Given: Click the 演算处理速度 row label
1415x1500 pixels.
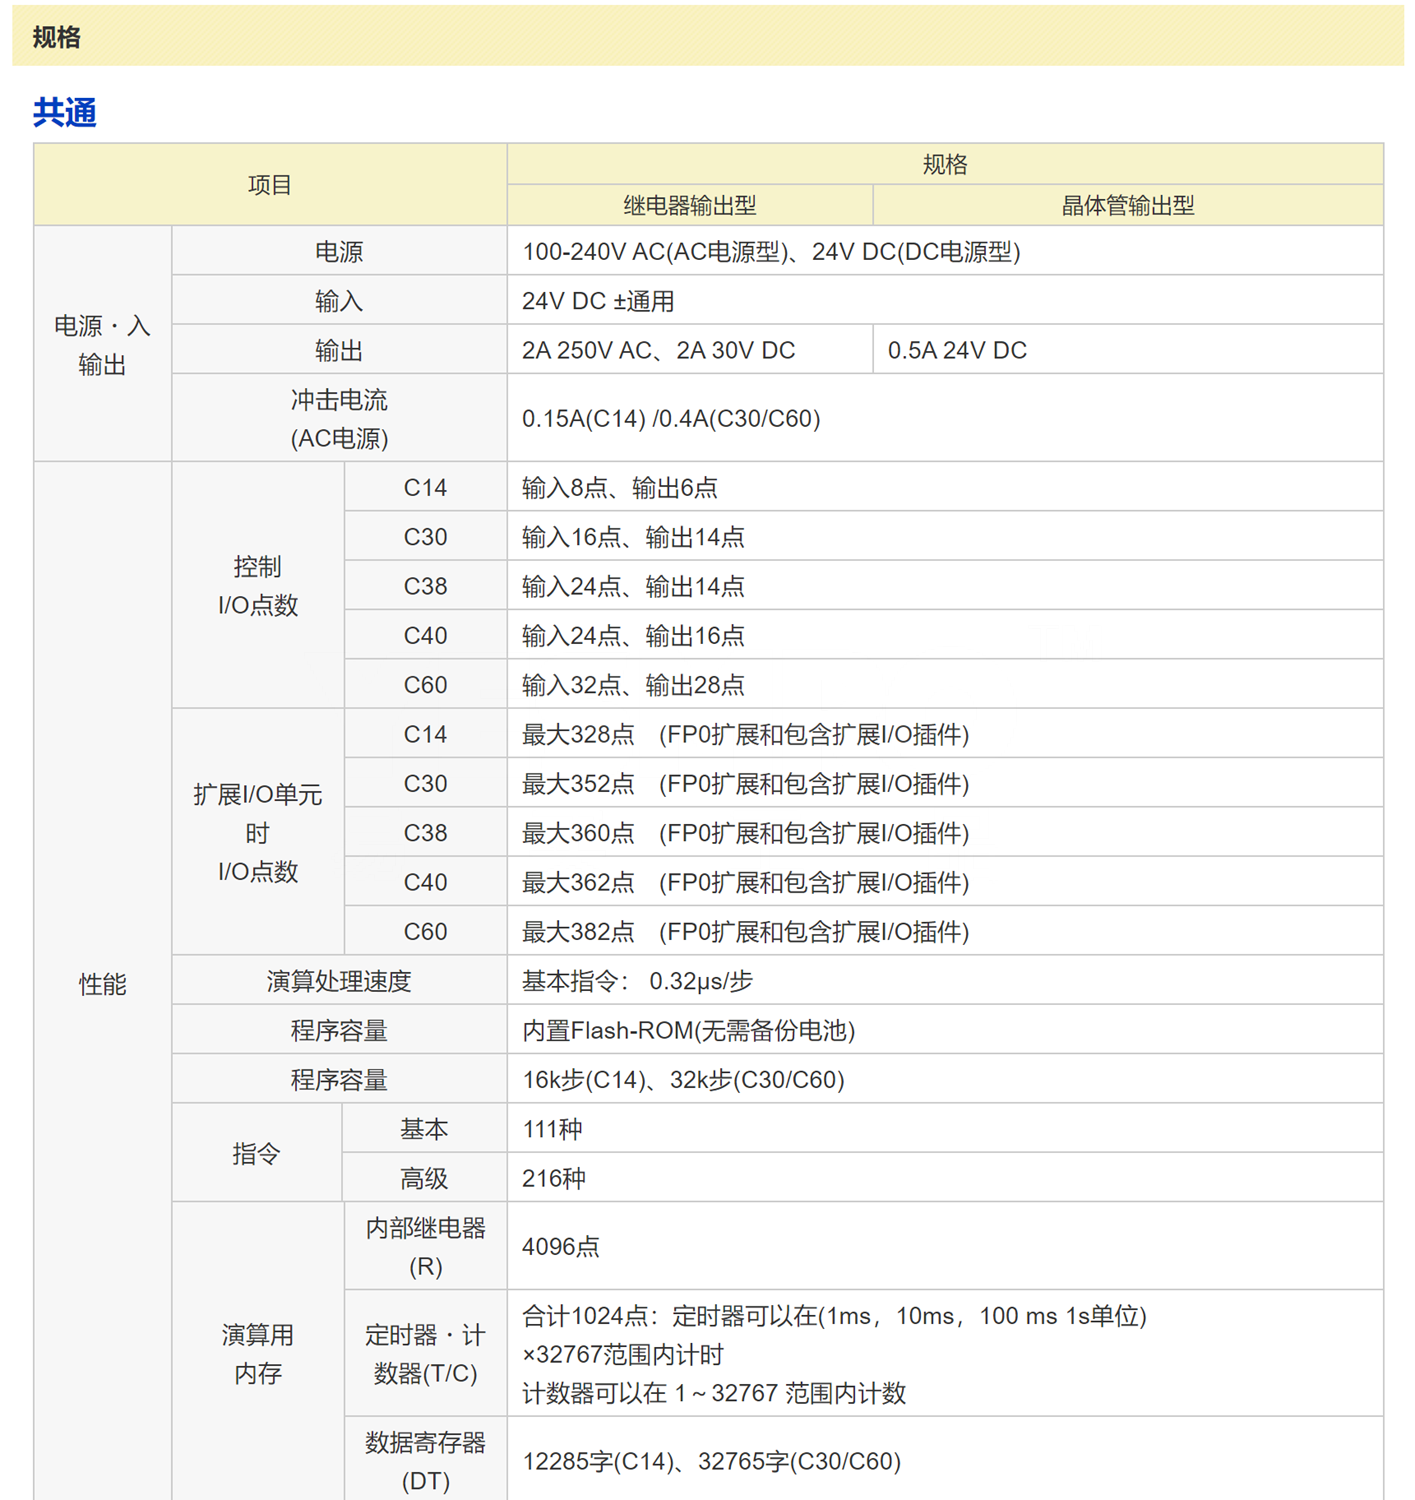Looking at the screenshot, I should [339, 981].
